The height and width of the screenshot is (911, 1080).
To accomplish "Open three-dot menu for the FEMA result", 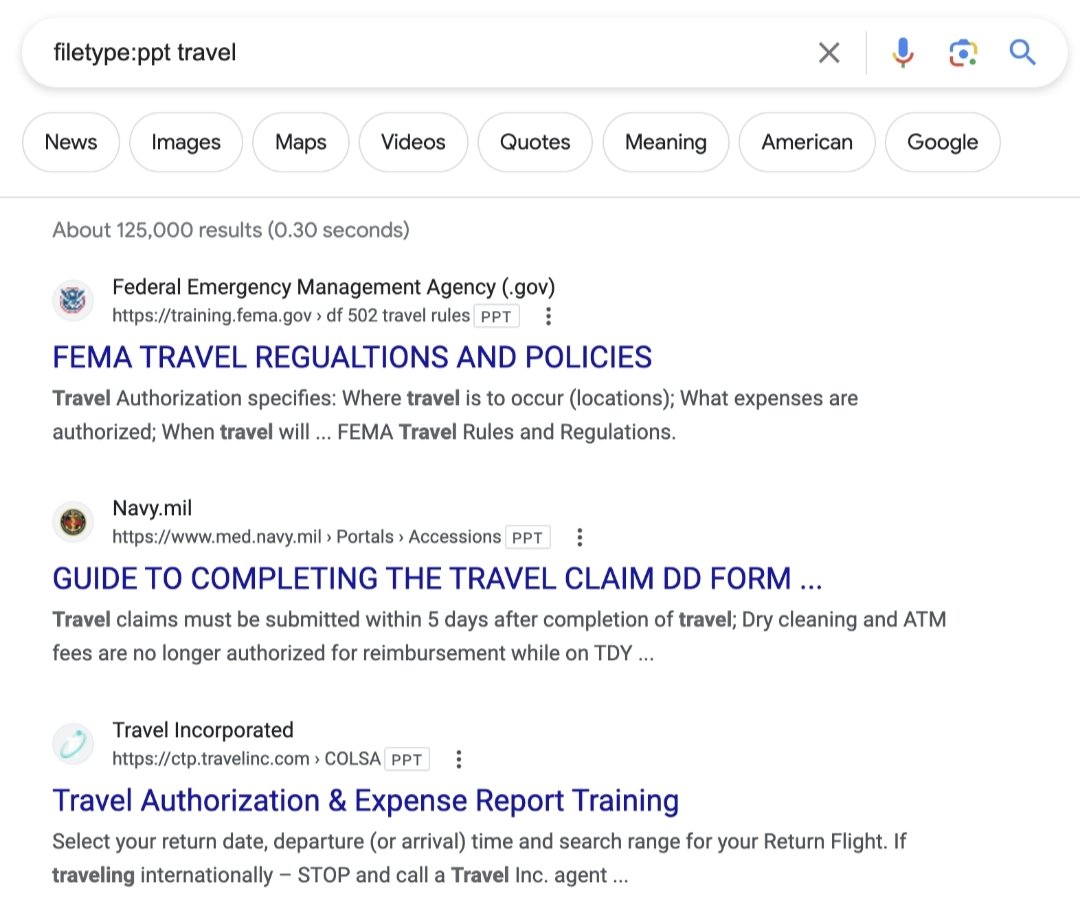I will 548,316.
